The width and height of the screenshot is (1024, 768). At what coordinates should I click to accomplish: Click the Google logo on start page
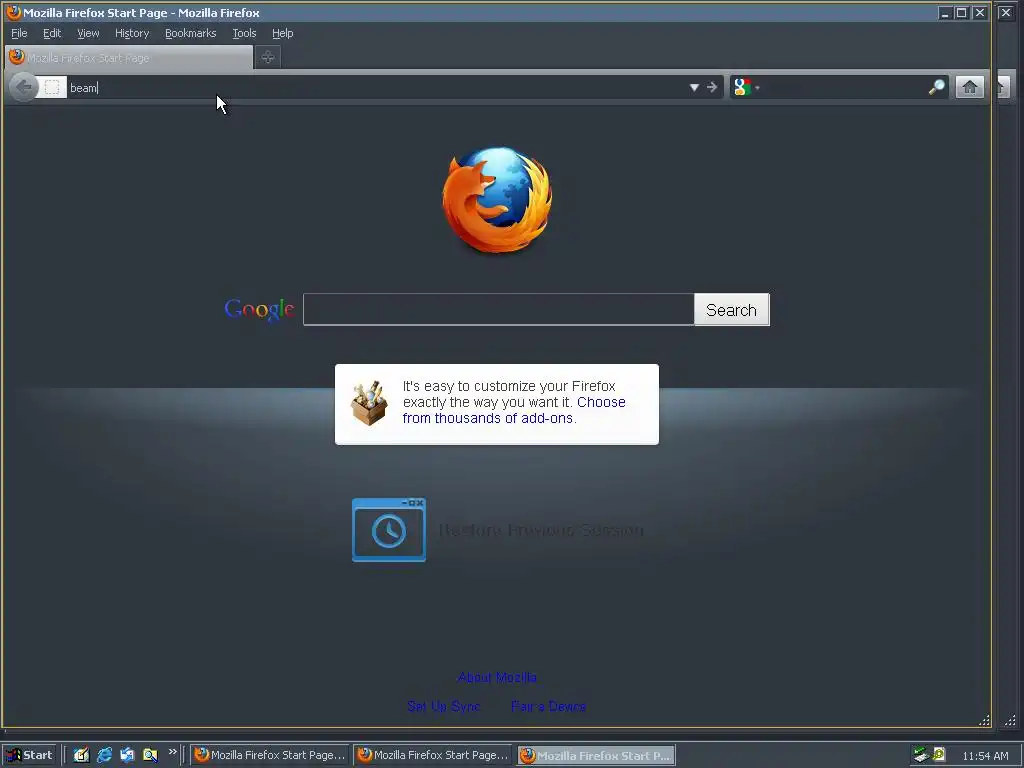coord(259,310)
